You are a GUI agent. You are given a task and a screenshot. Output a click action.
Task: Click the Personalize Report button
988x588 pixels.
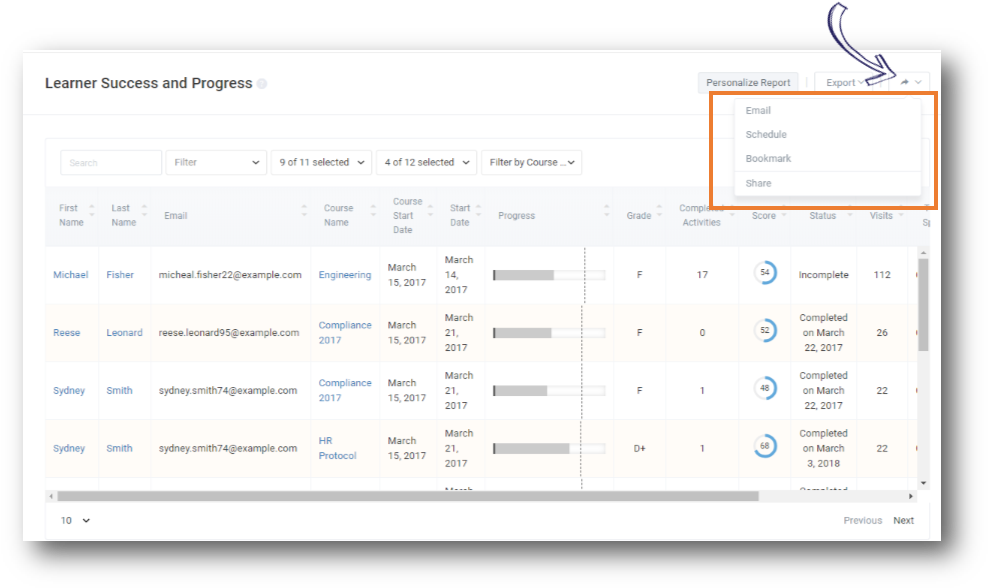[x=748, y=83]
